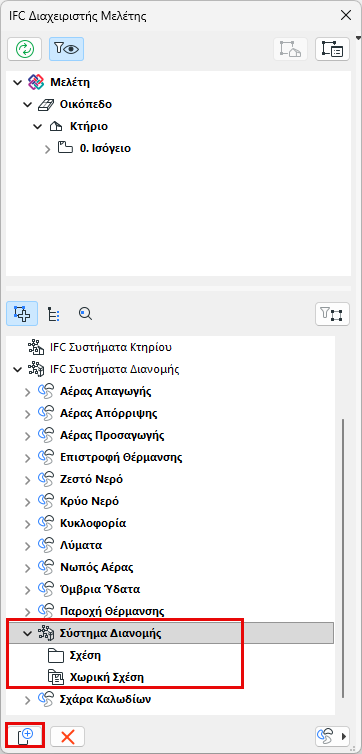362x754 pixels.
Task: Select the Αέρας Προσαγωγής label
Action: tap(112, 435)
